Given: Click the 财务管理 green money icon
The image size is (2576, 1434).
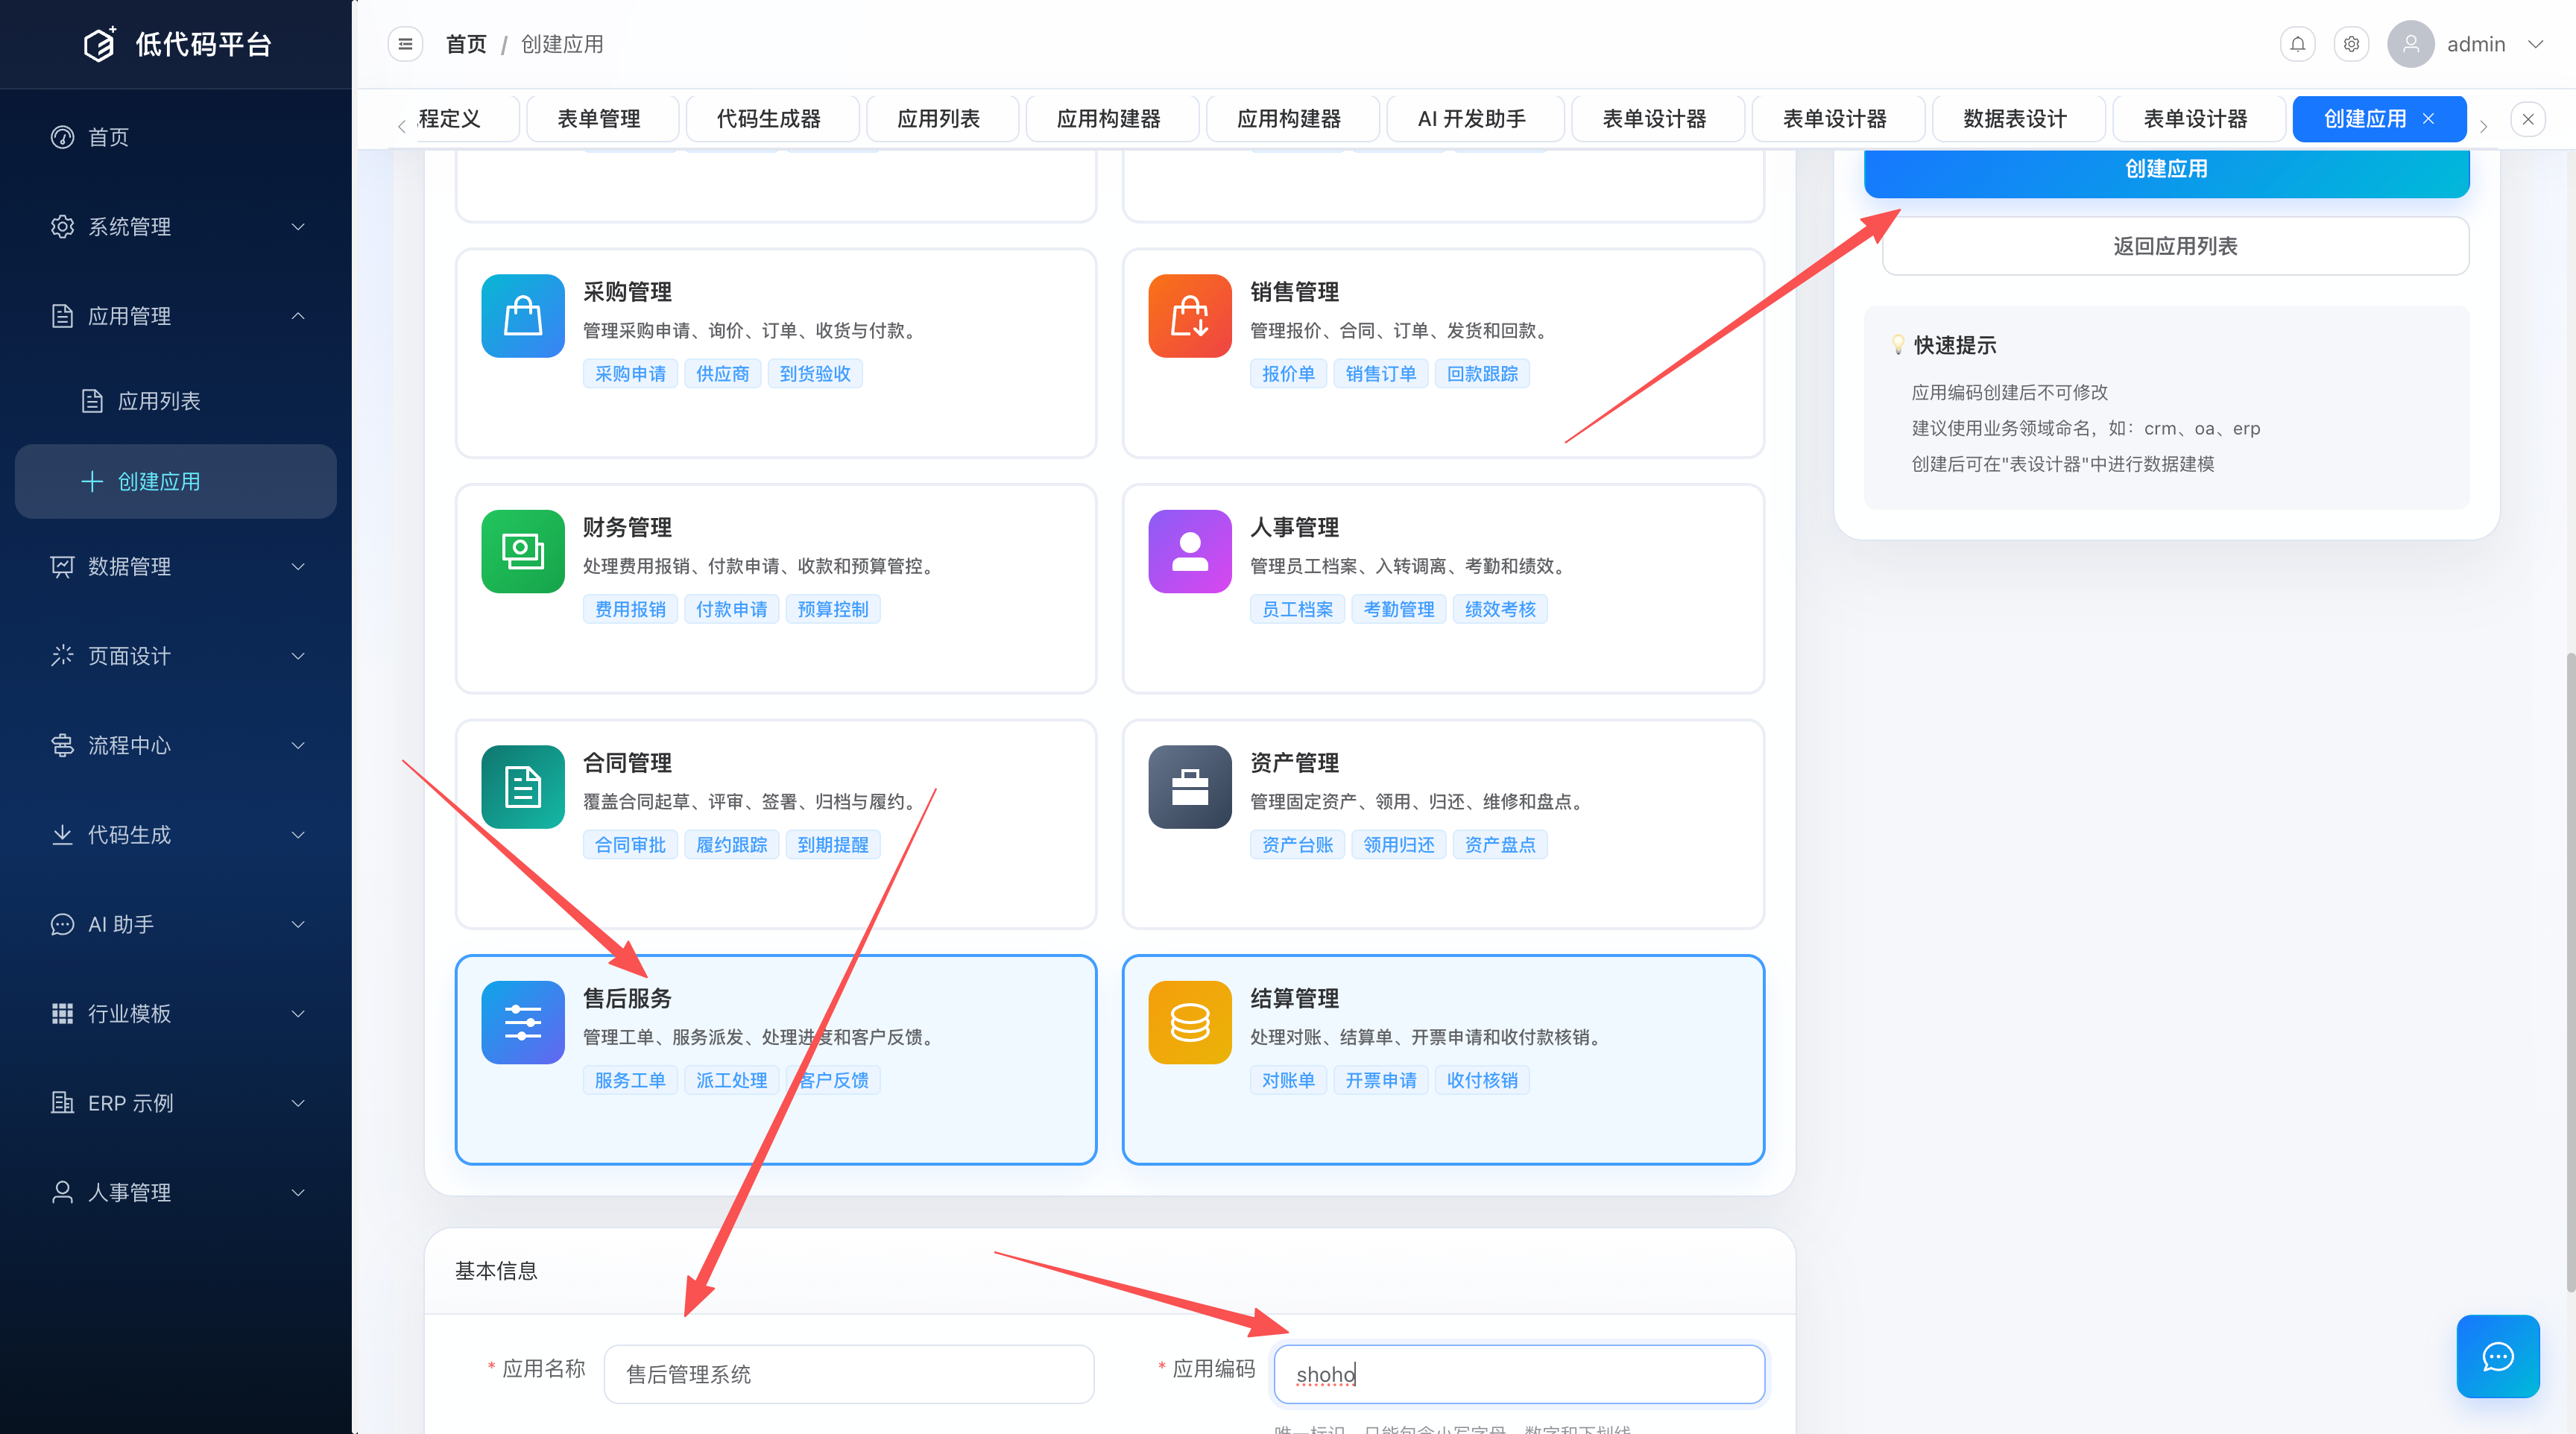Looking at the screenshot, I should coord(523,552).
